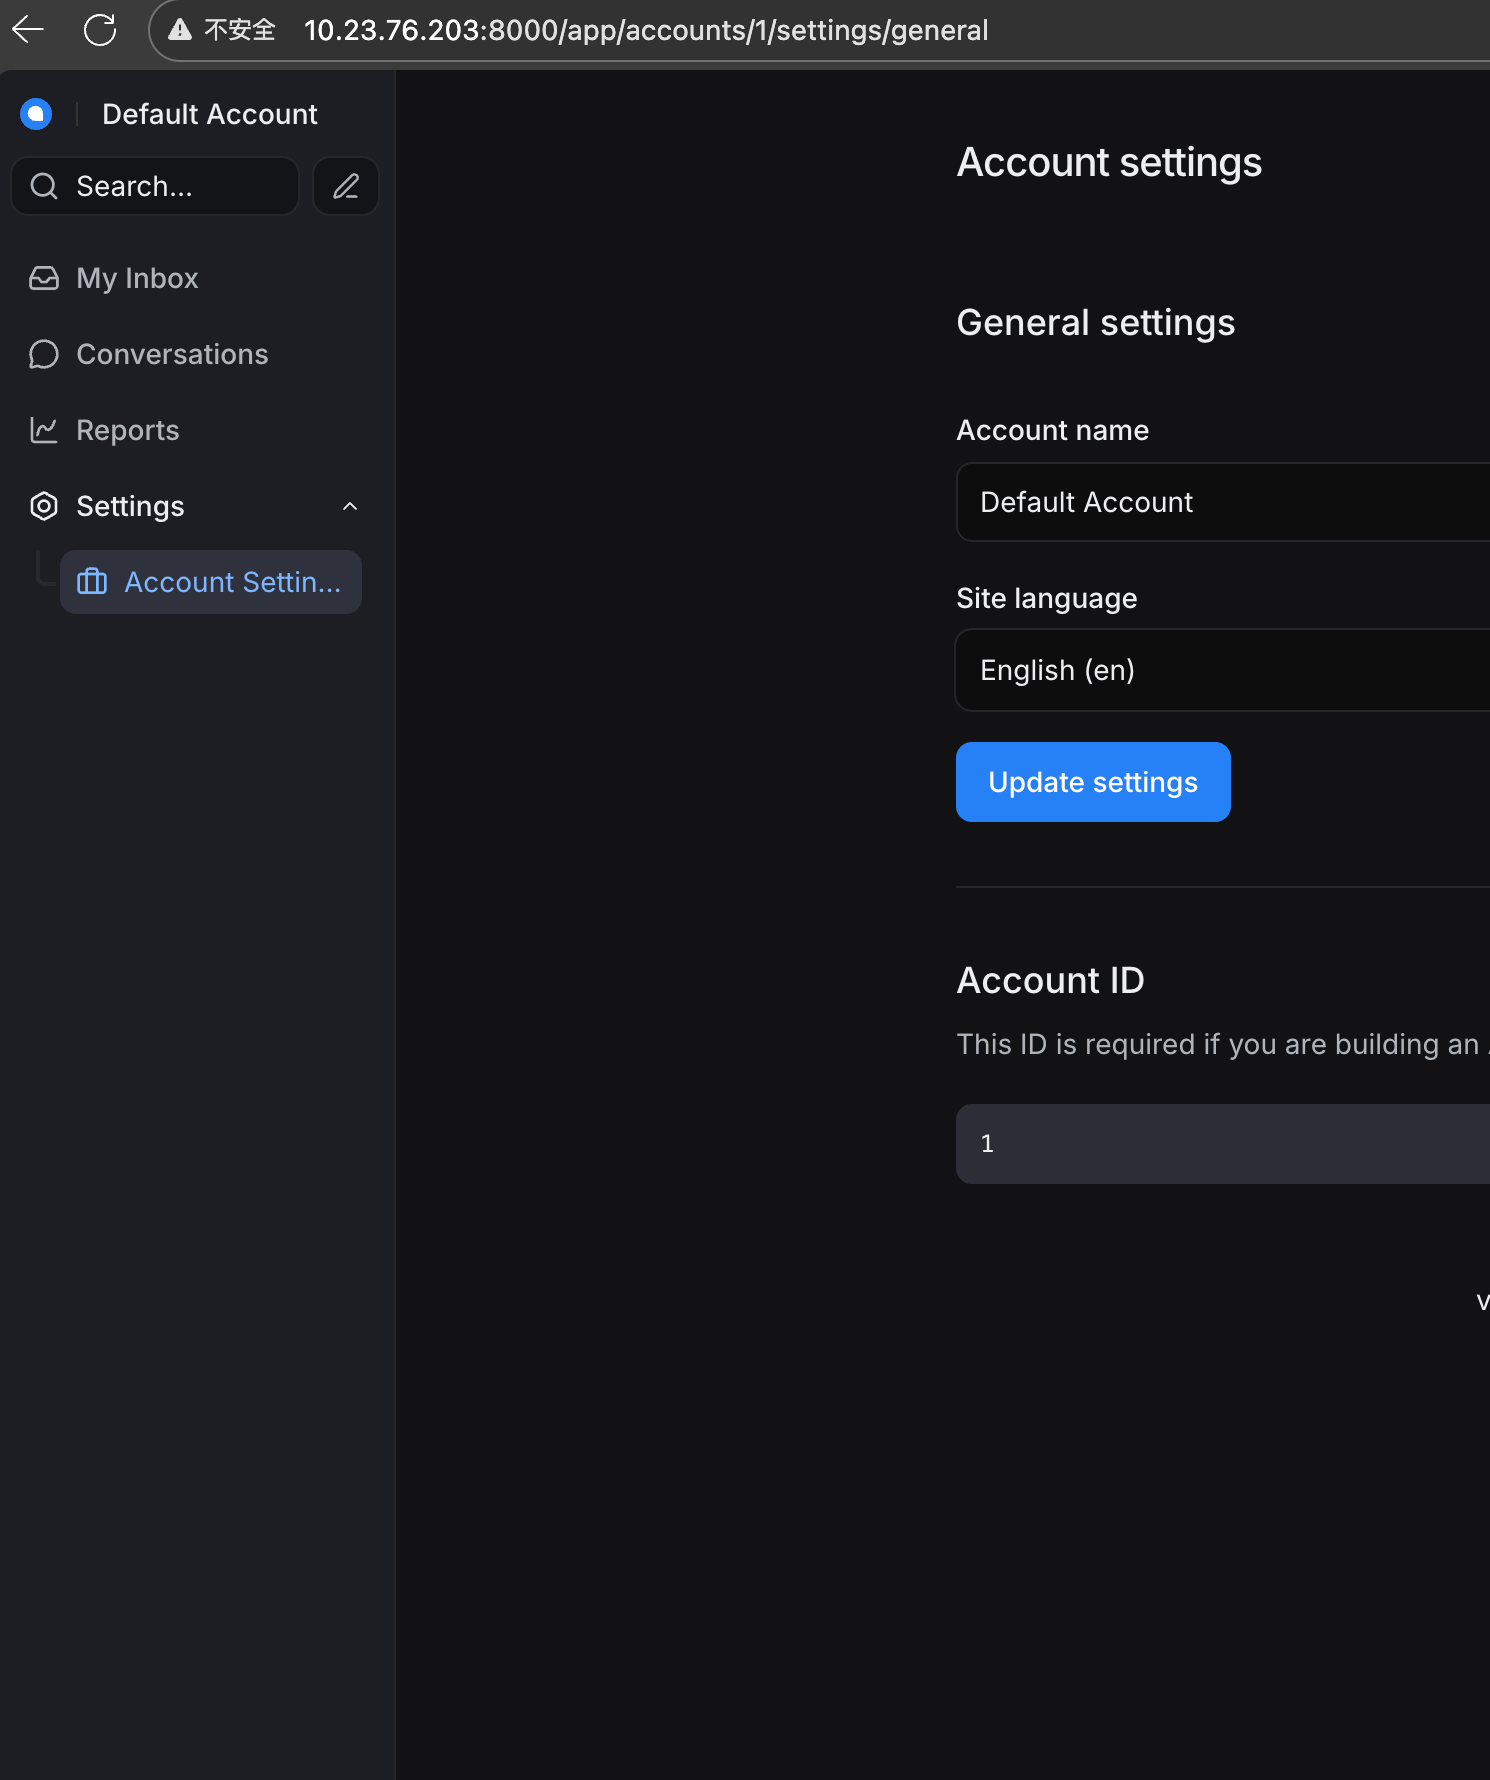Screen dimensions: 1490x1780
Task: Click the briefcase icon for Account Settings
Action: 92,582
